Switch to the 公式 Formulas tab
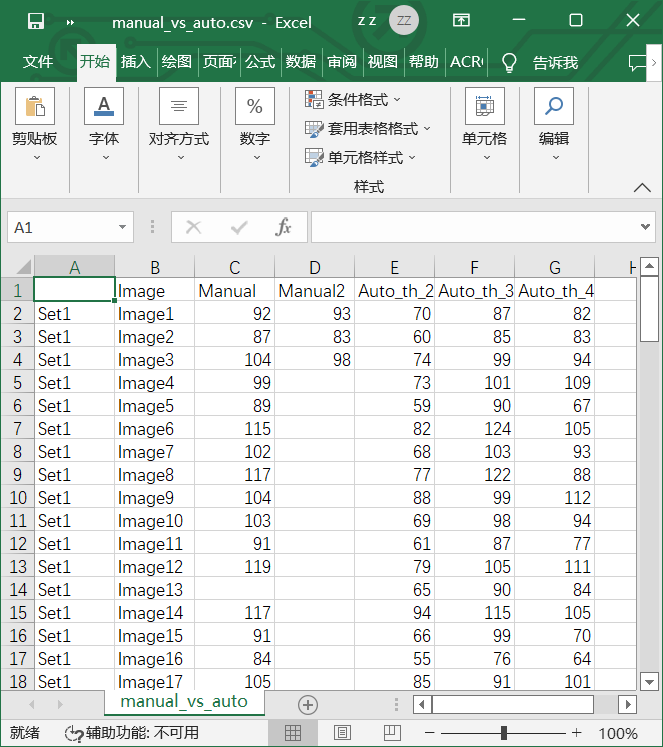Image resolution: width=663 pixels, height=747 pixels. (x=260, y=62)
